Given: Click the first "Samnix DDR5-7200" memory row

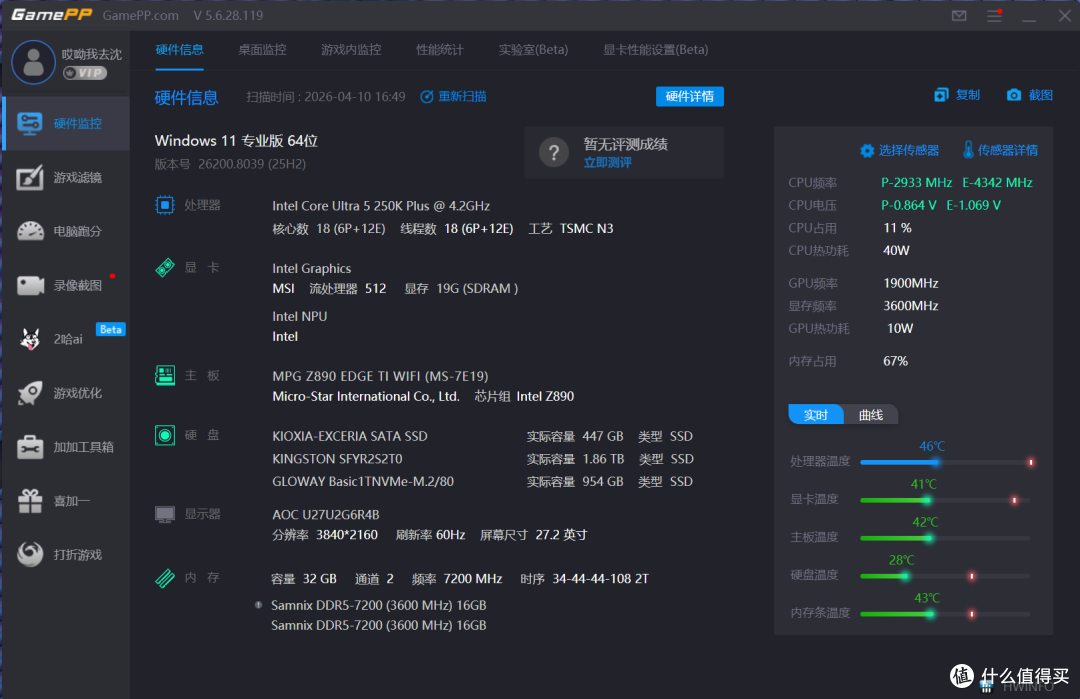Looking at the screenshot, I should [379, 605].
